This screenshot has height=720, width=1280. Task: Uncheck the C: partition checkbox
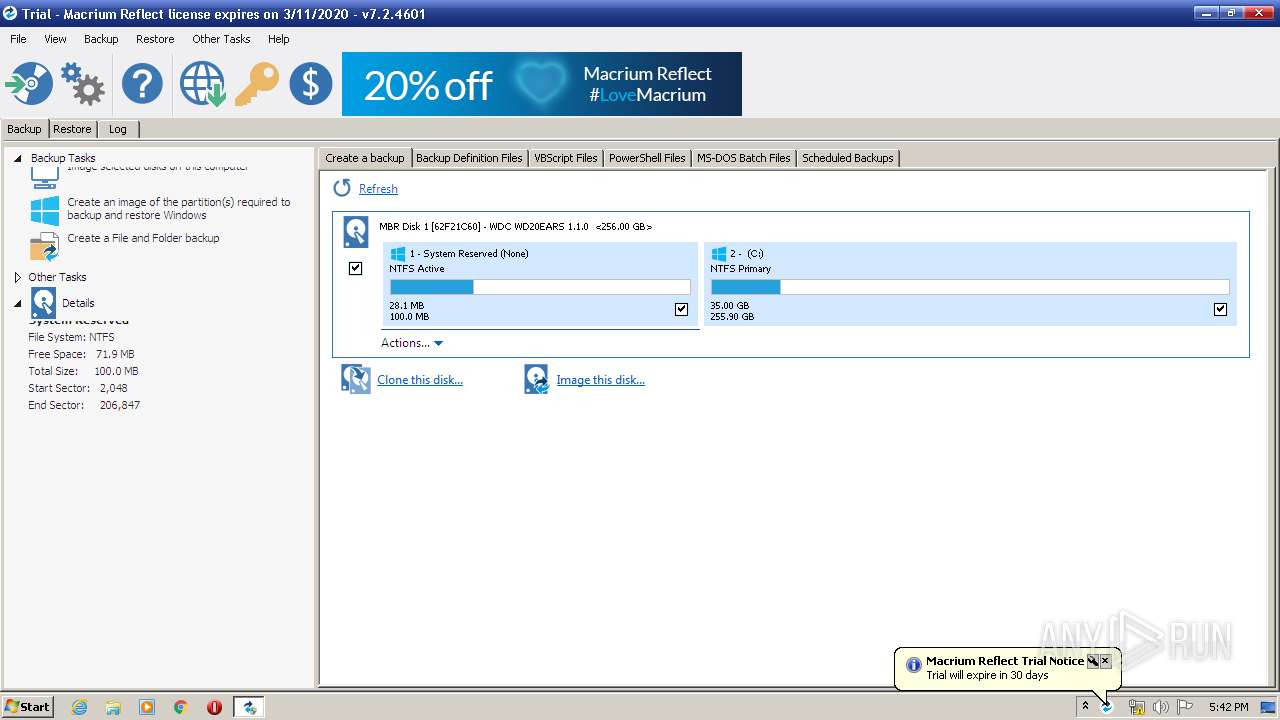[1220, 309]
